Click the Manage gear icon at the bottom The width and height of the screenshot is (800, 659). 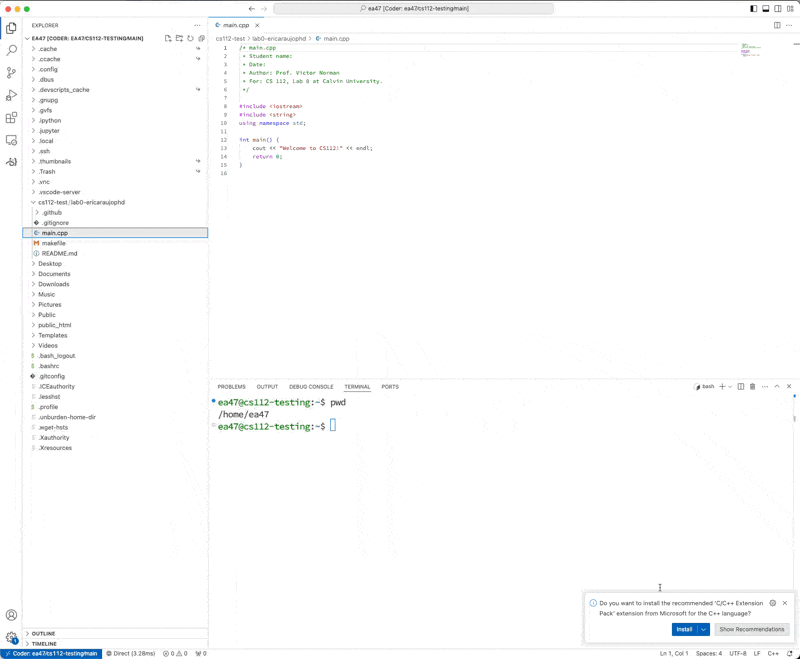pyautogui.click(x=11, y=634)
